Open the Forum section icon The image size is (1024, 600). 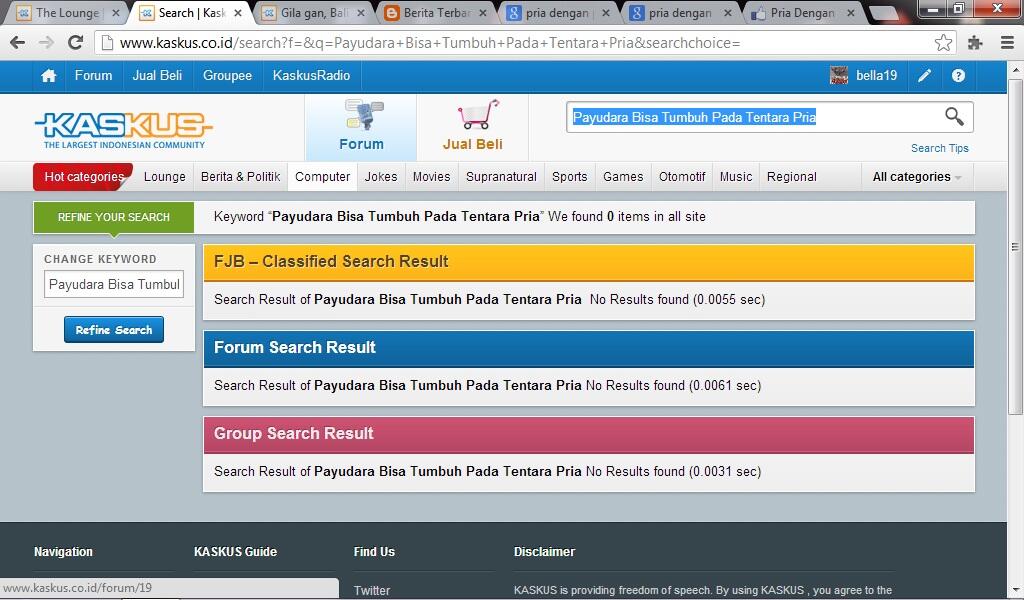tap(361, 127)
